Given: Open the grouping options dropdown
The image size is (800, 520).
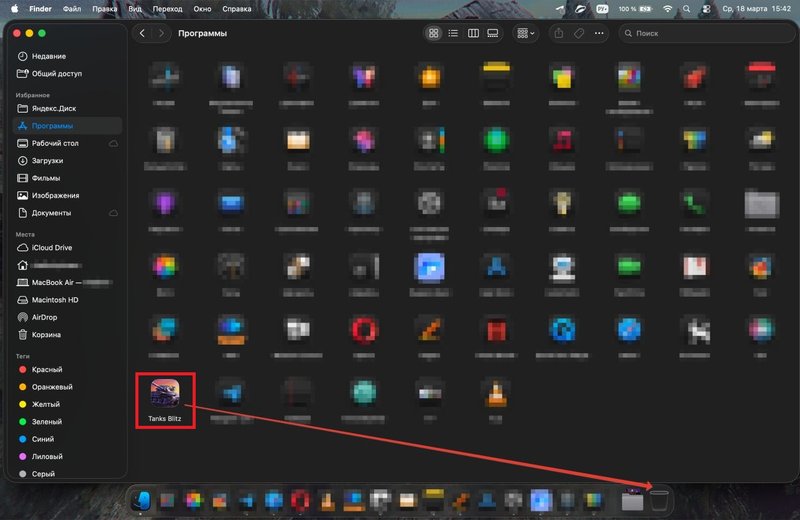Looking at the screenshot, I should click(x=525, y=33).
